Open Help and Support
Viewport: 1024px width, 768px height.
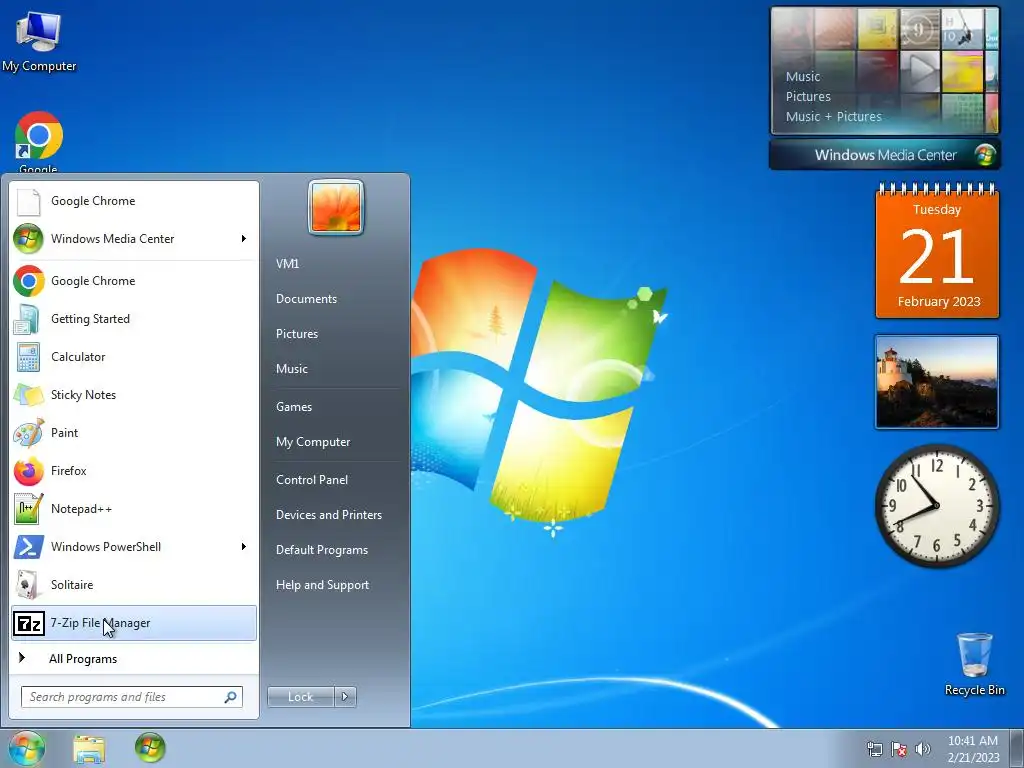tap(322, 585)
